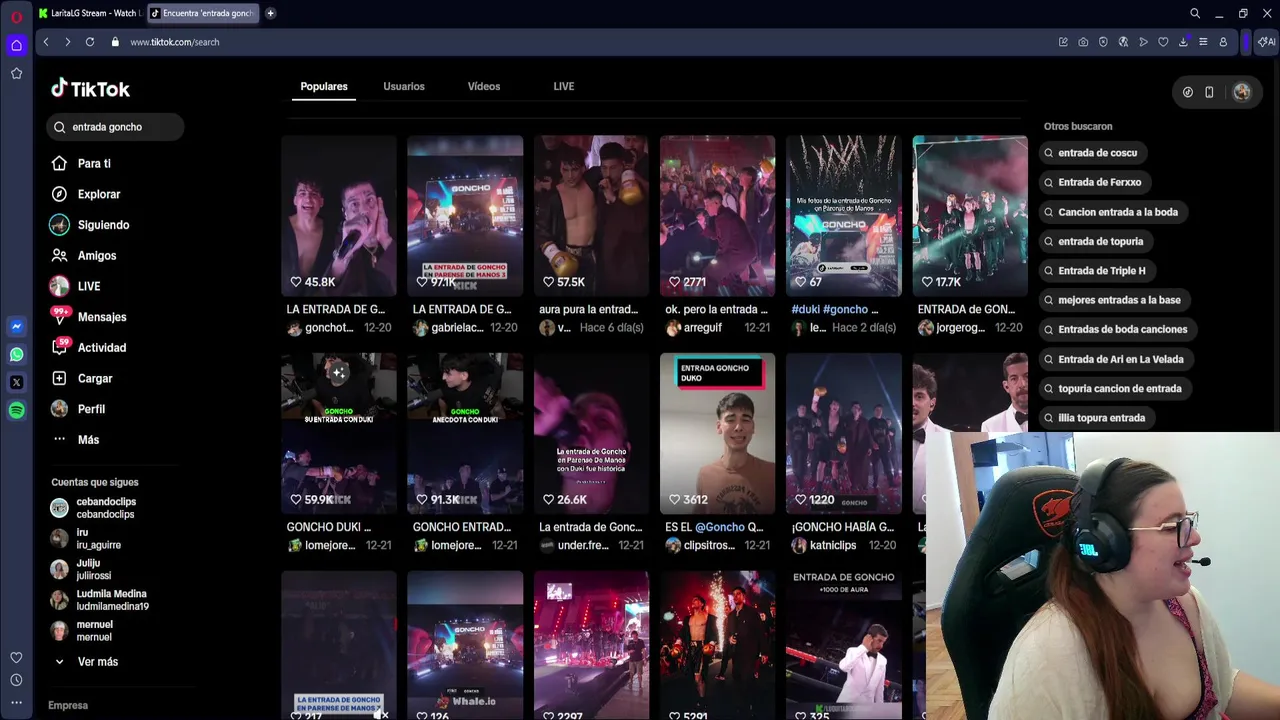Reload the page with browser refresh icon
Image resolution: width=1280 pixels, height=720 pixels.
(90, 42)
